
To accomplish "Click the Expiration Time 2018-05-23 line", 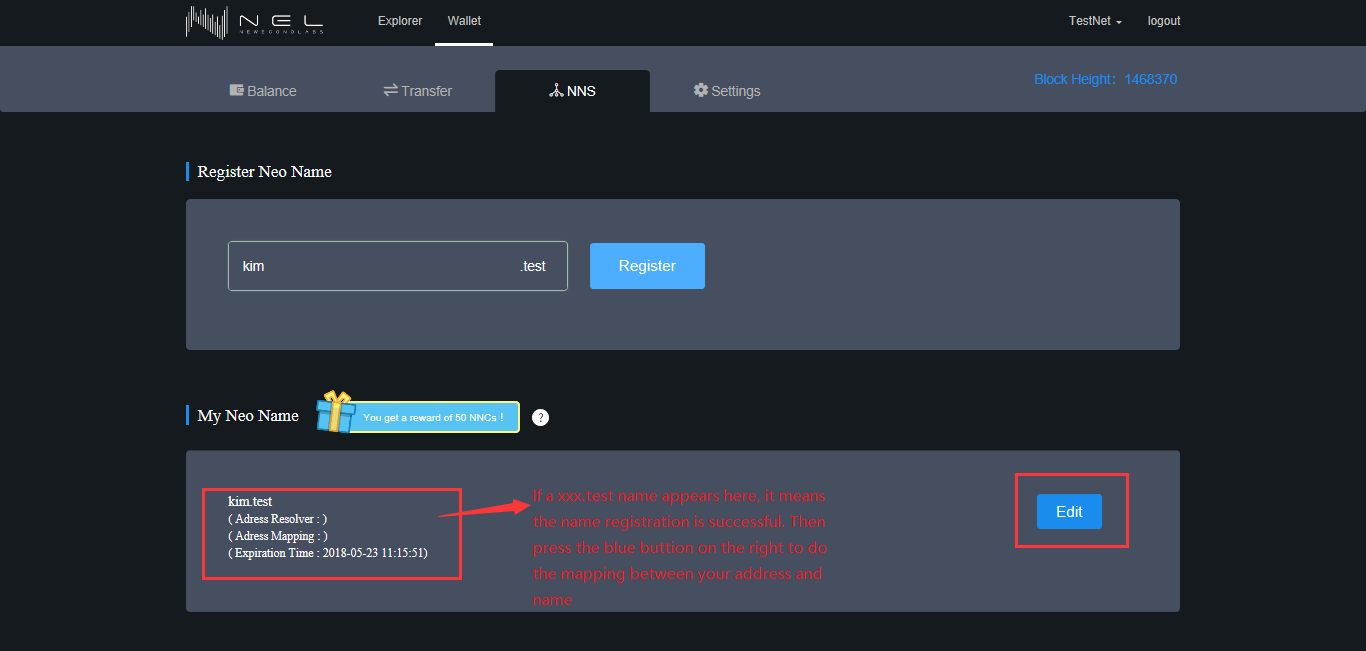I will [328, 553].
